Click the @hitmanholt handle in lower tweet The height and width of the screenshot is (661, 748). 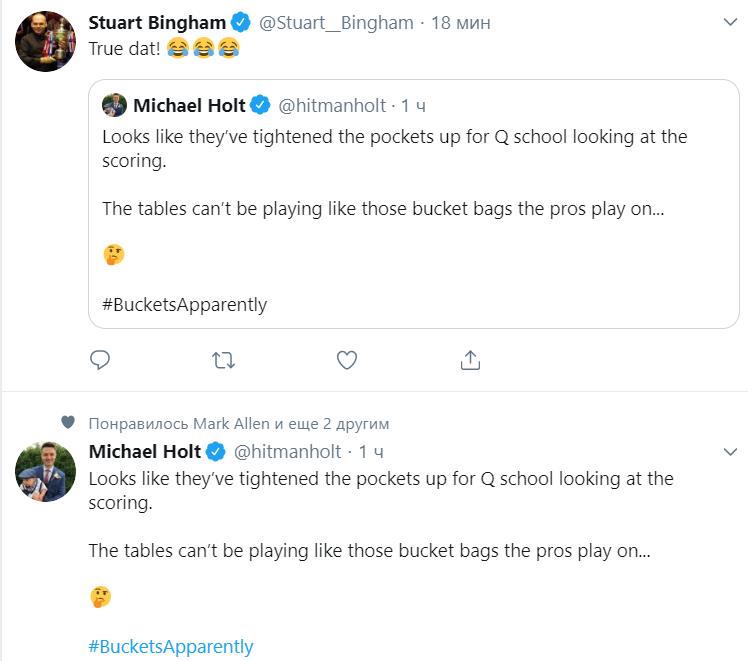(x=287, y=451)
